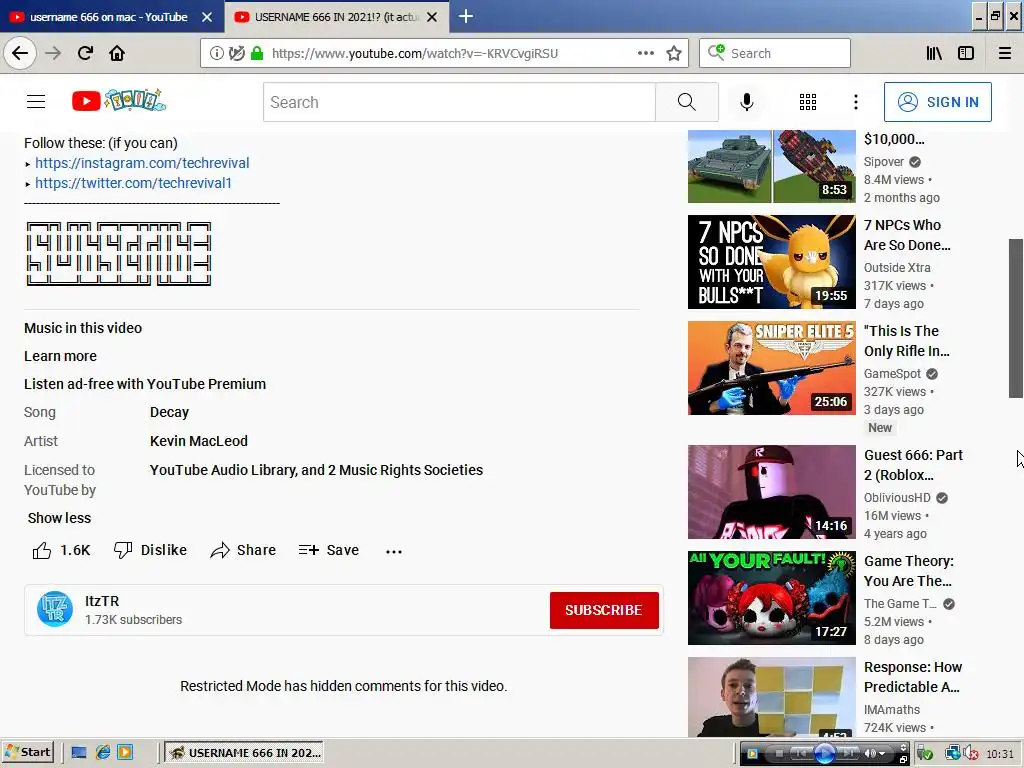Click the YouTube search magnifier button

click(686, 102)
